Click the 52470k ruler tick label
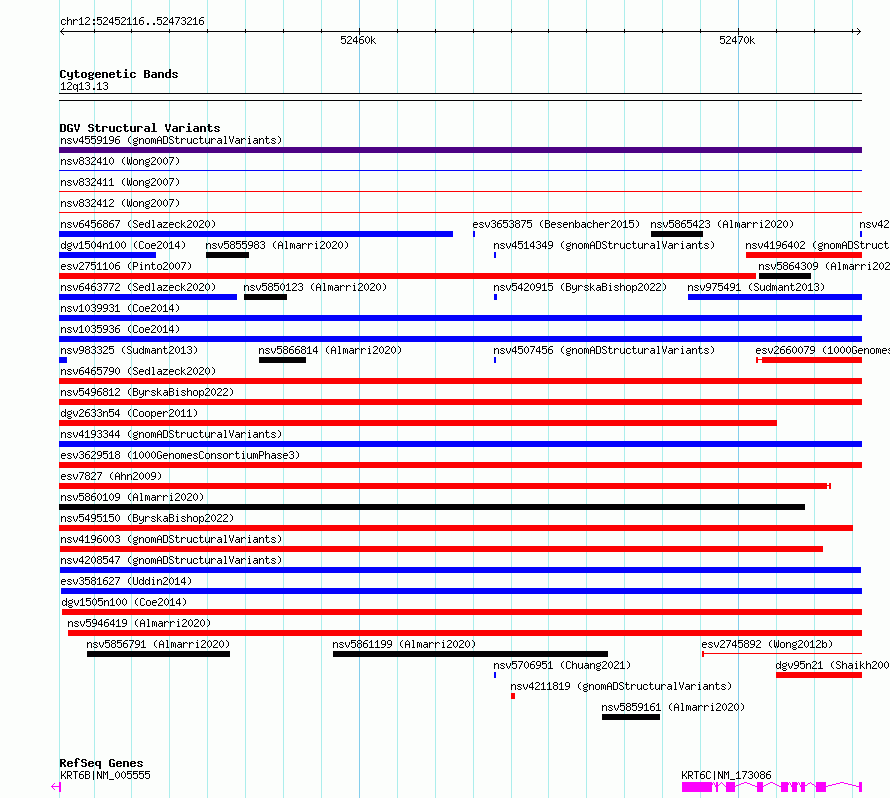This screenshot has width=890, height=798. [x=737, y=40]
